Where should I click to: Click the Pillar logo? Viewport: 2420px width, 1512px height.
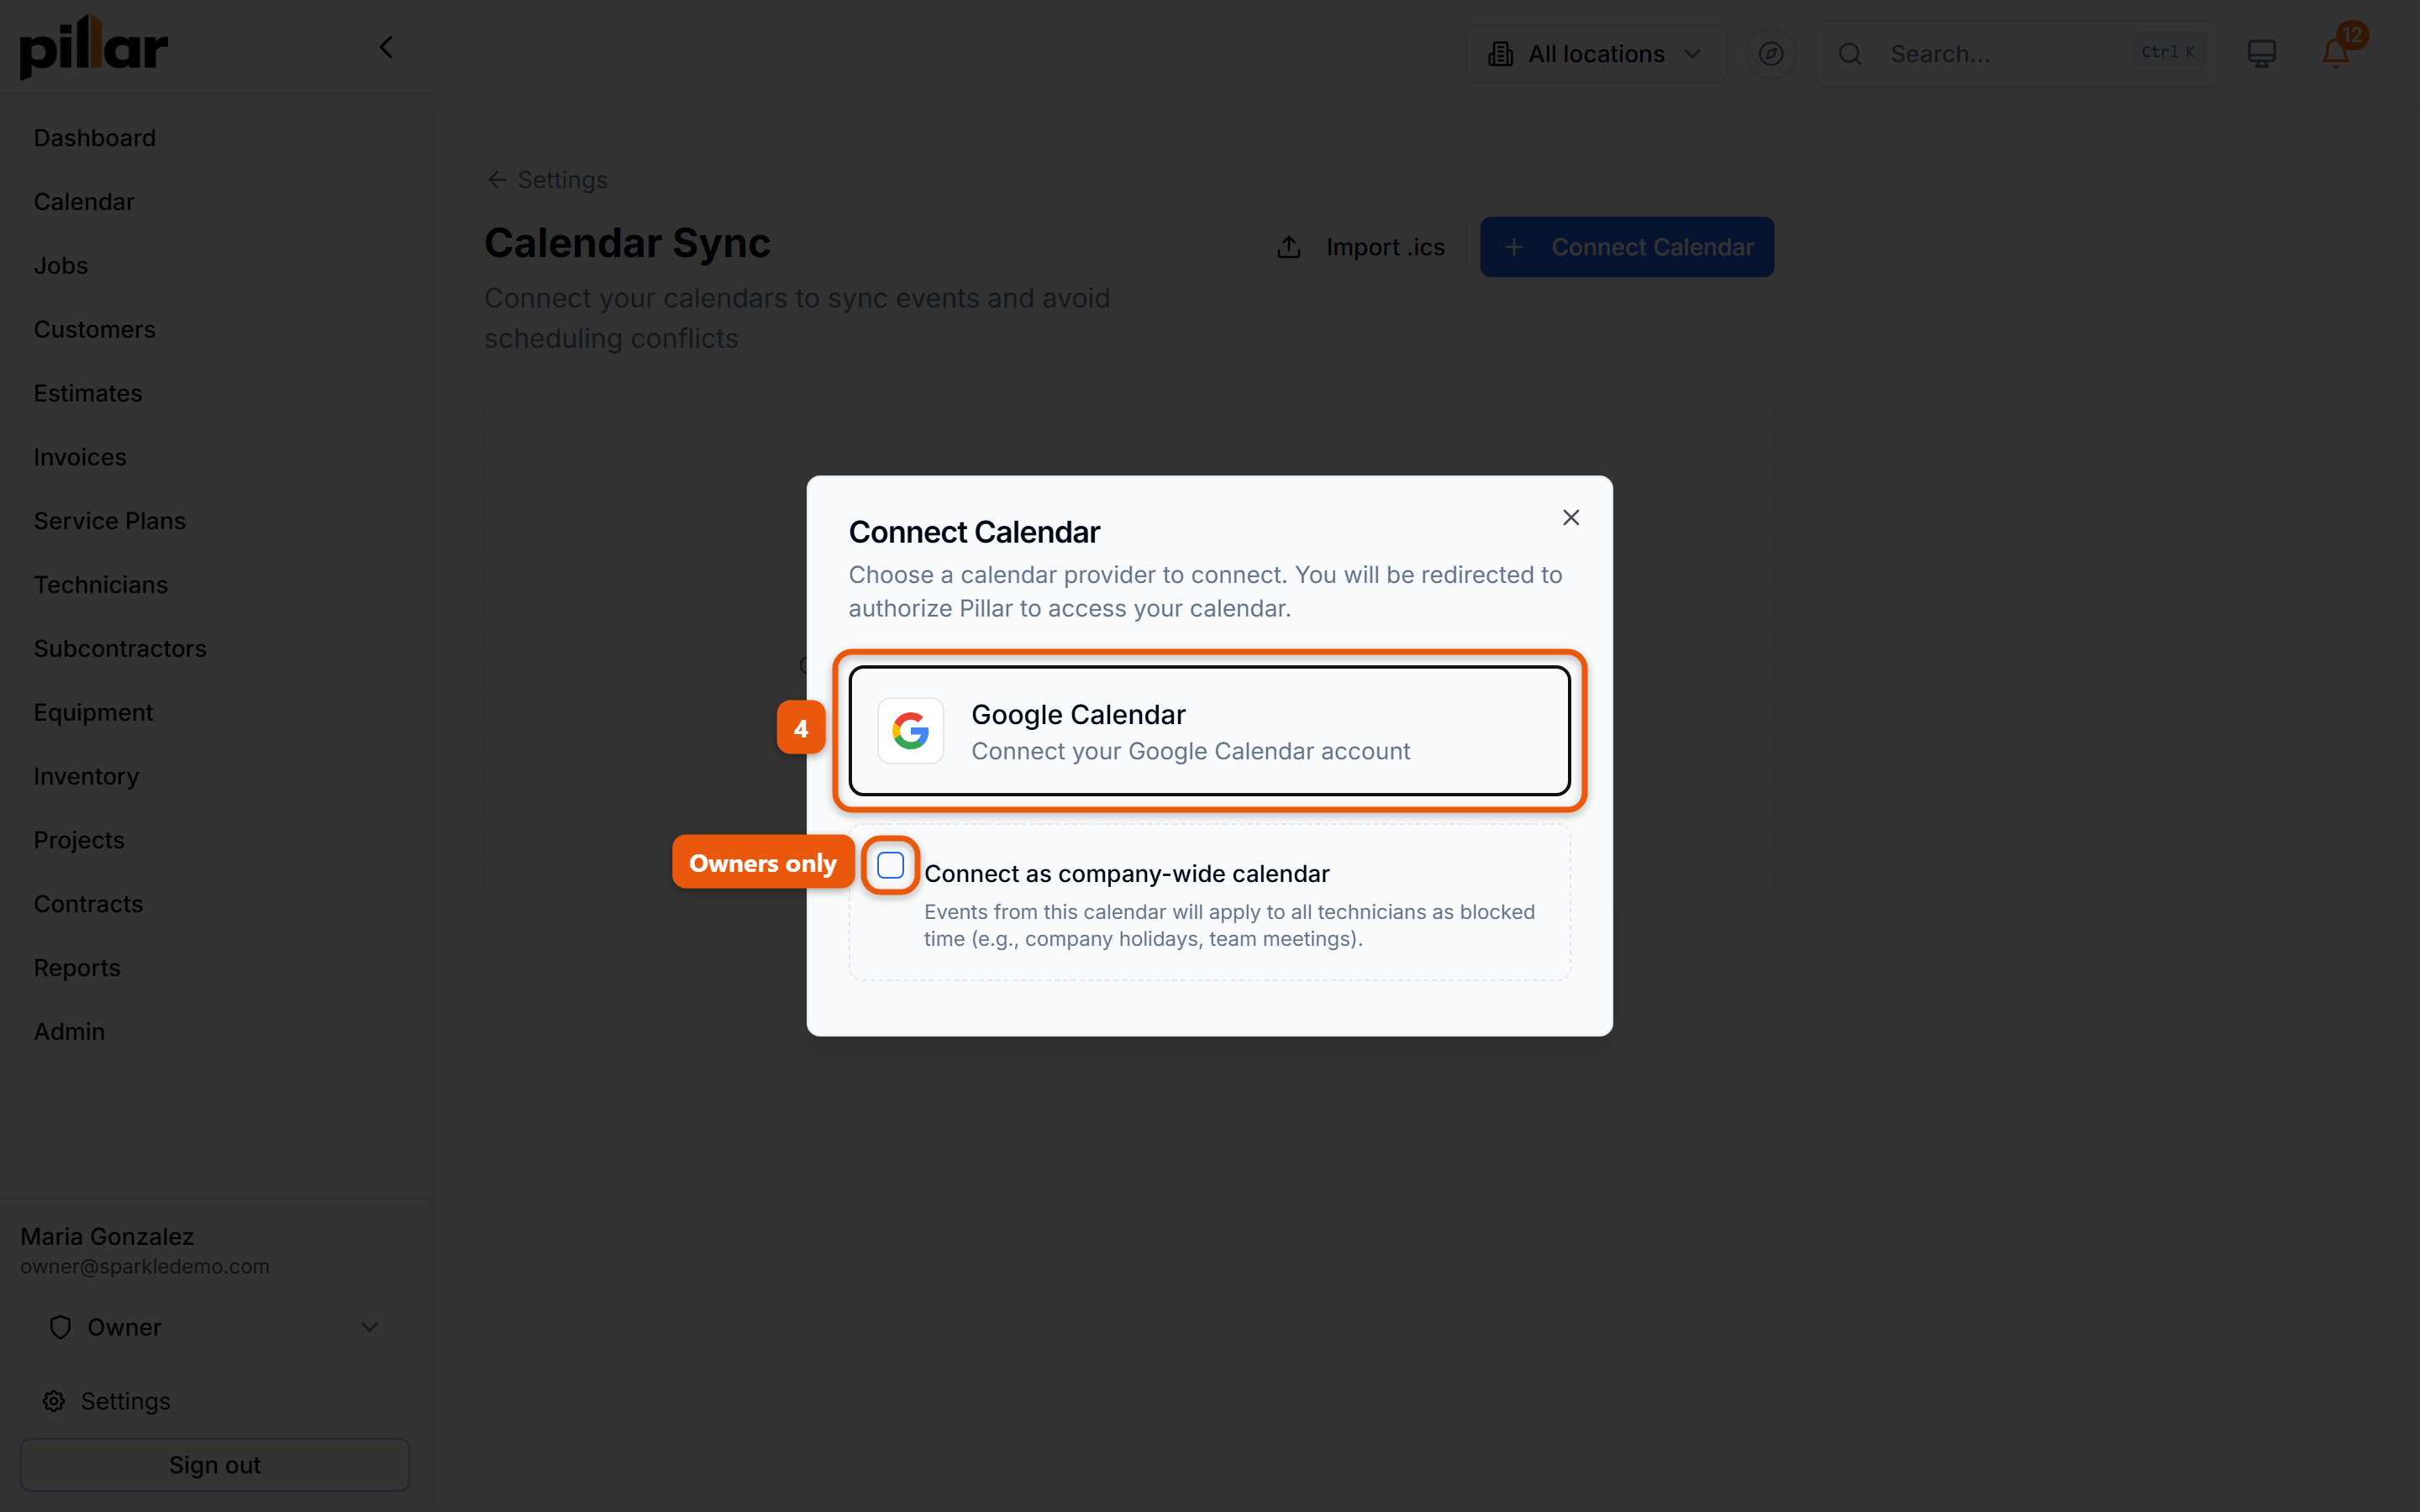(94, 47)
